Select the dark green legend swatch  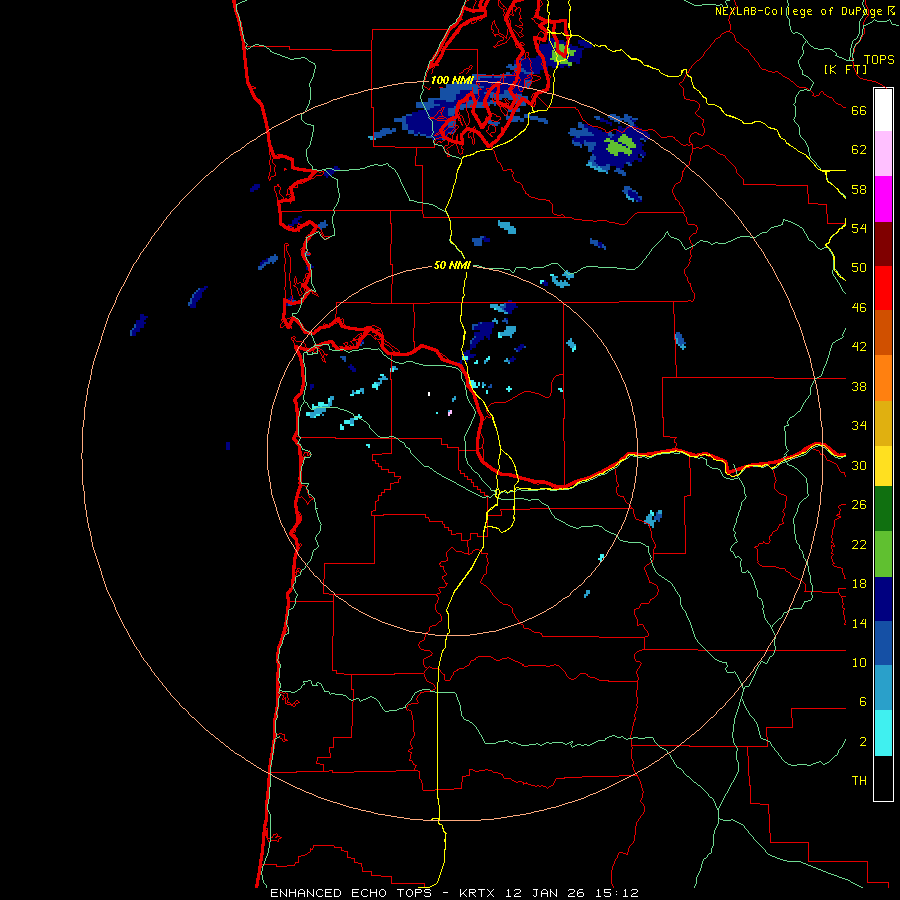point(883,509)
